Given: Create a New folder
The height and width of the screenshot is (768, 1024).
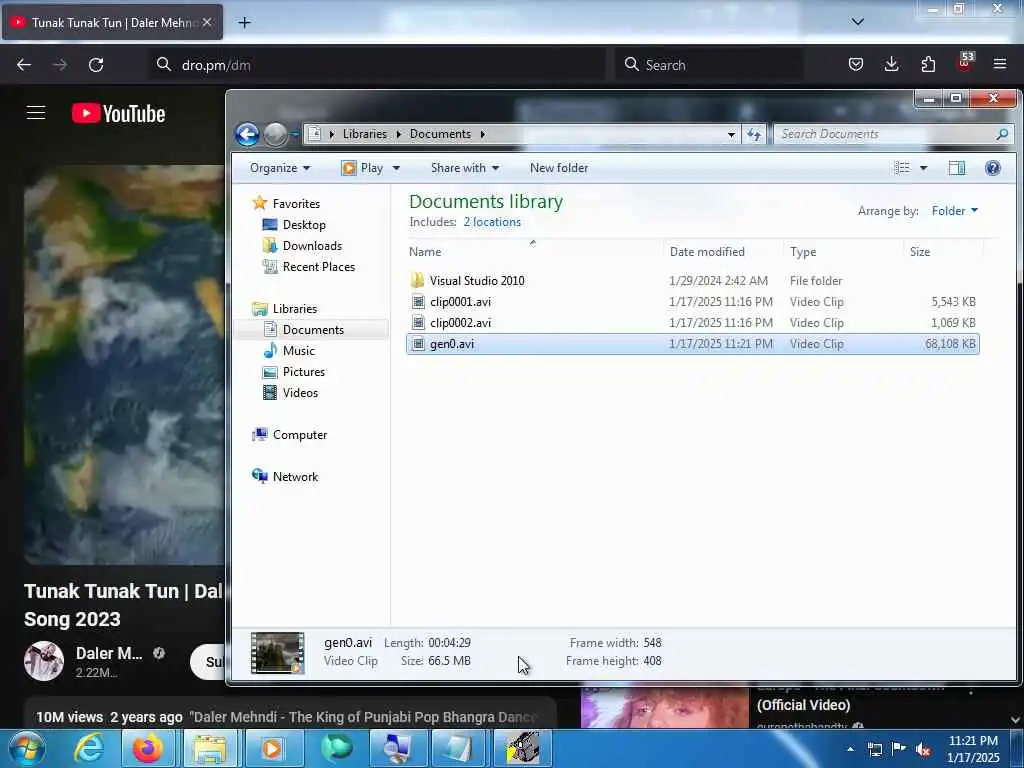Looking at the screenshot, I should point(559,168).
